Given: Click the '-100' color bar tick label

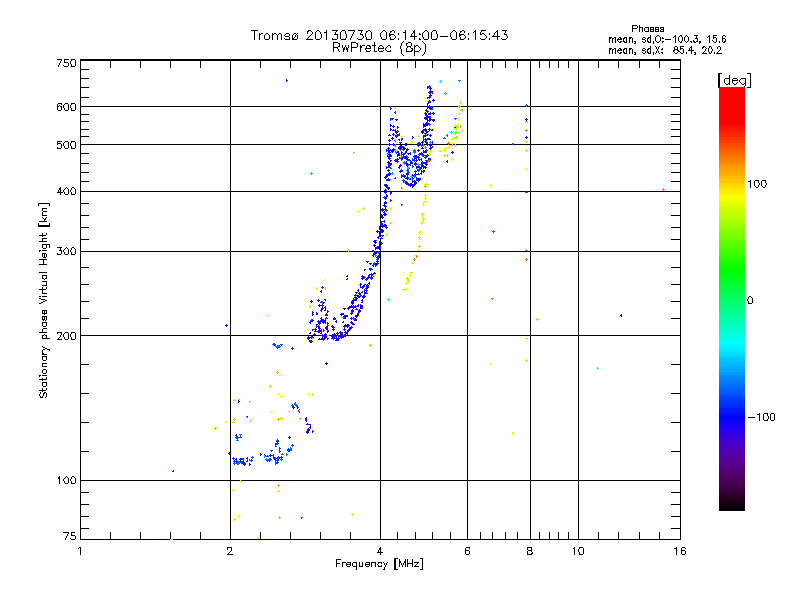Looking at the screenshot, I should tap(761, 417).
